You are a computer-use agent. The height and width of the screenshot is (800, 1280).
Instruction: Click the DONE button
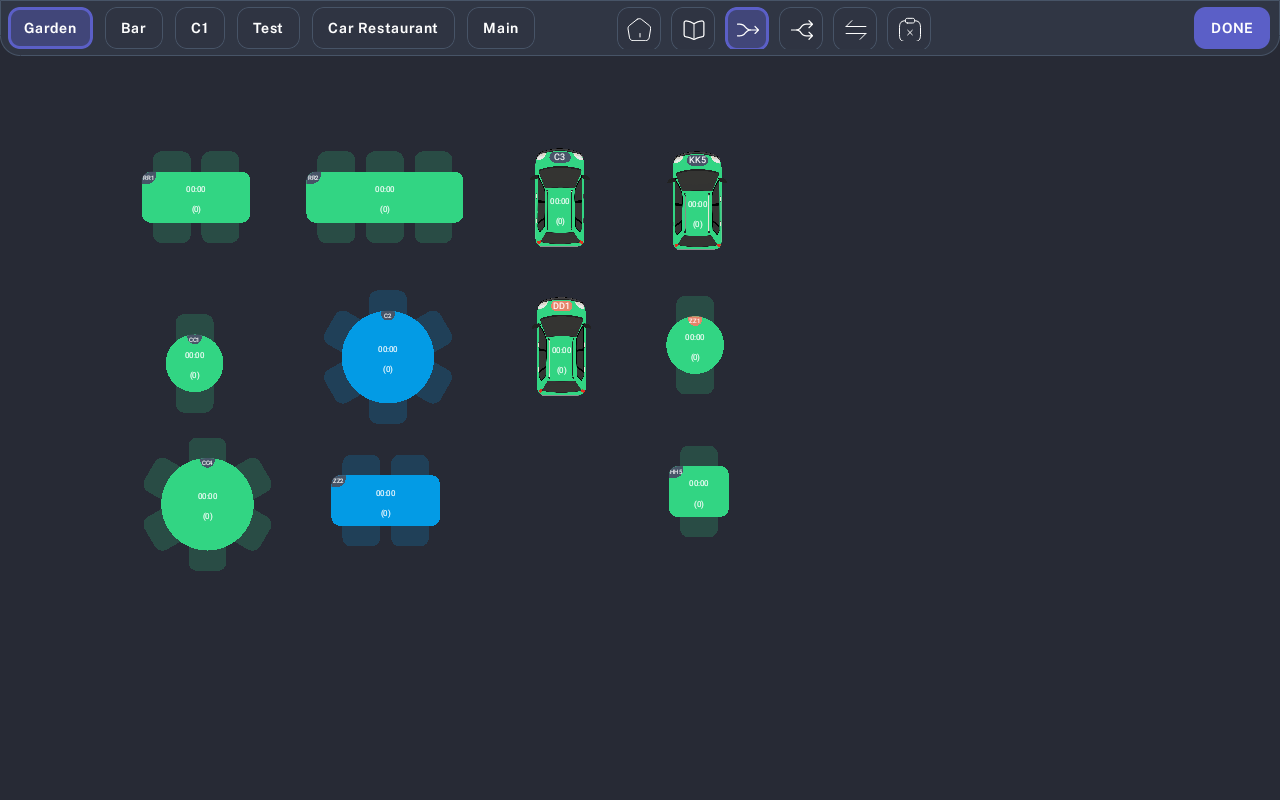(1231, 28)
